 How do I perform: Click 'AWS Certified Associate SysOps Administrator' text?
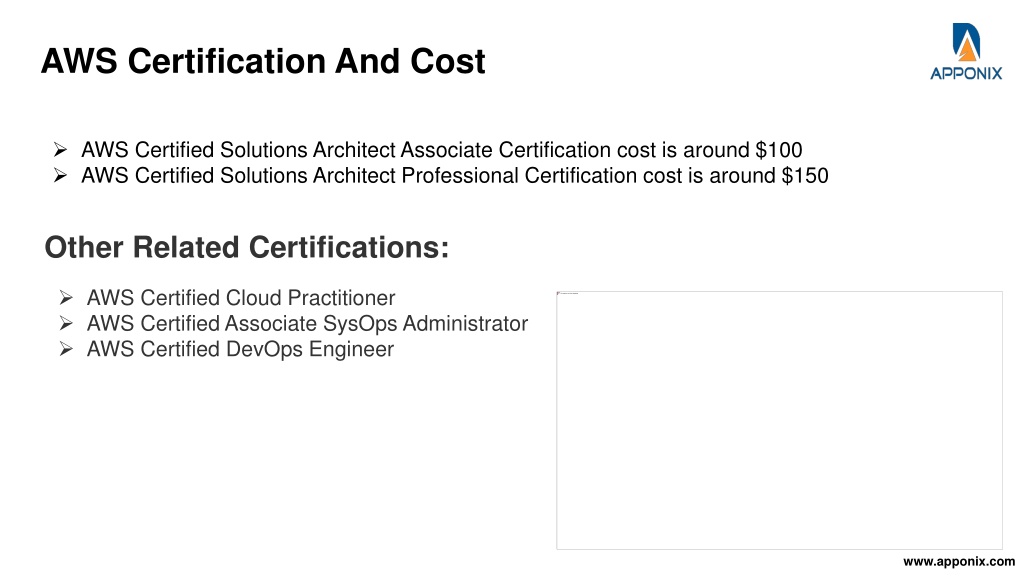(308, 323)
